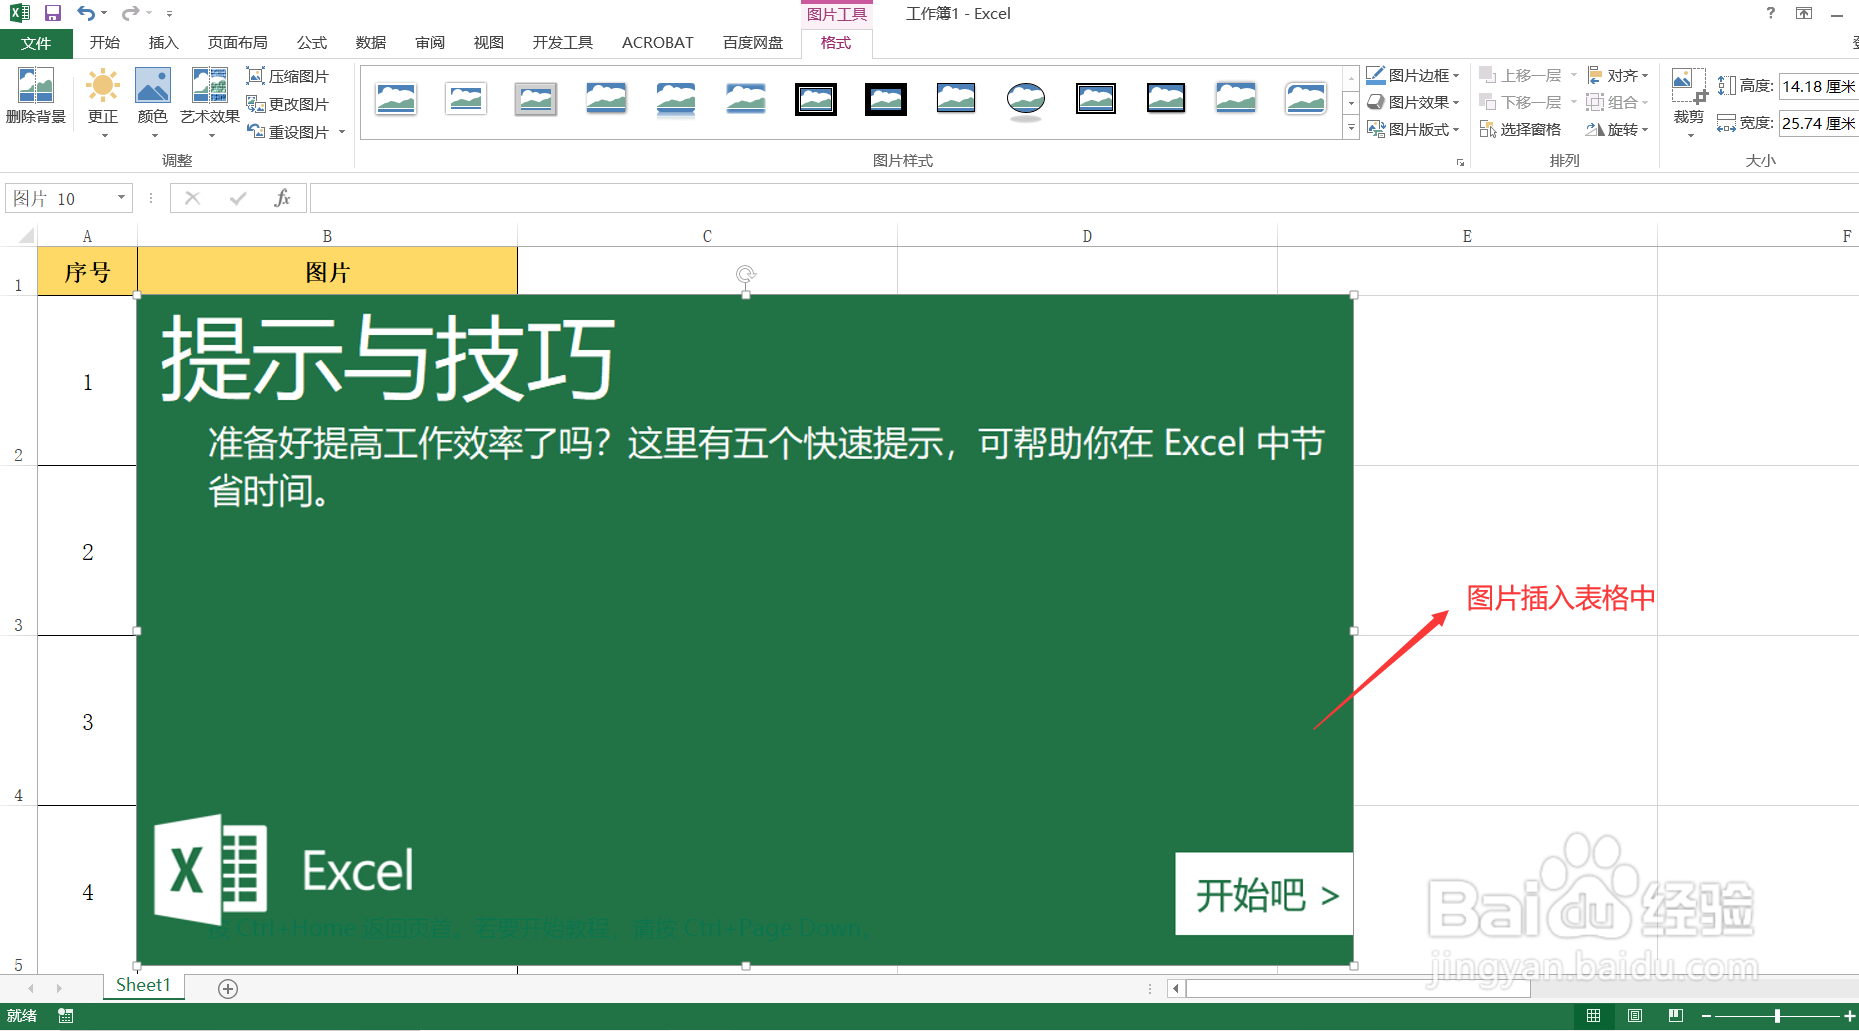Click the Name Box showing 图片 10
1859x1031 pixels.
60,198
